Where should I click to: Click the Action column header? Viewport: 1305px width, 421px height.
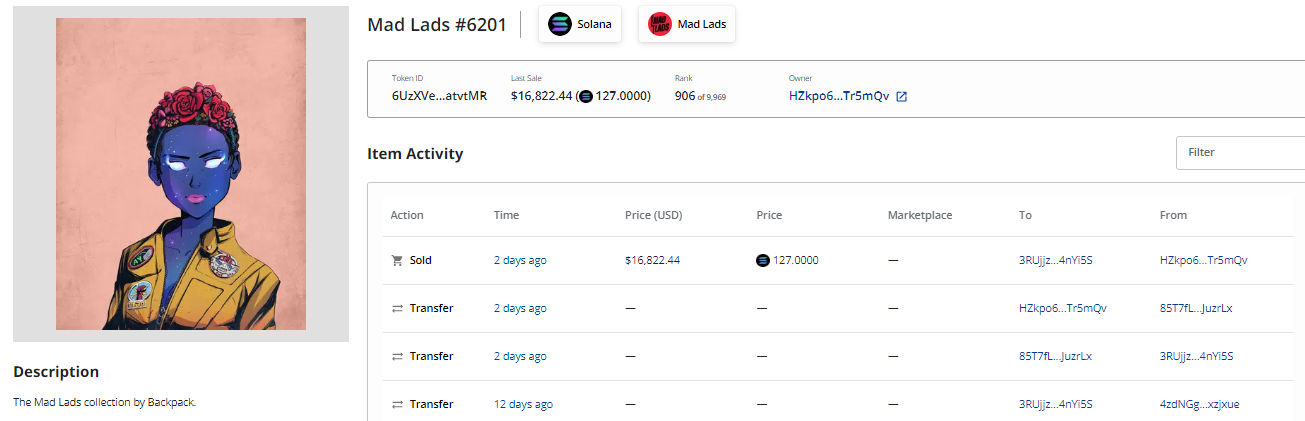[x=407, y=215]
